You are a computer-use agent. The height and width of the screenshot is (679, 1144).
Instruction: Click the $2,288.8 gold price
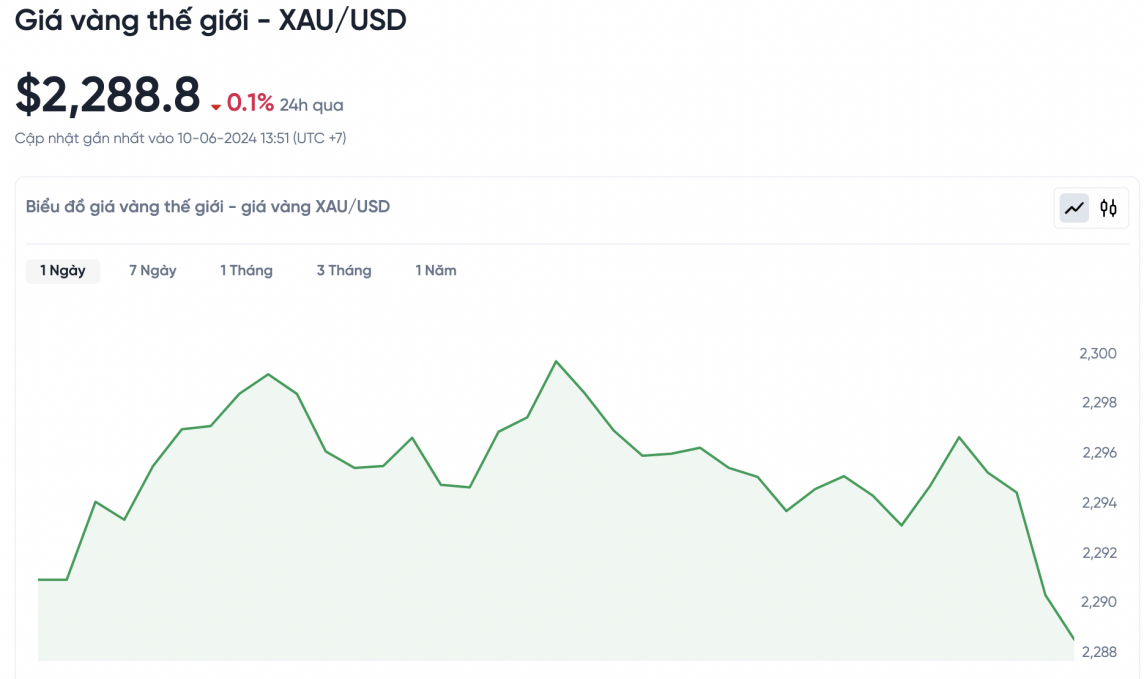pyautogui.click(x=108, y=95)
